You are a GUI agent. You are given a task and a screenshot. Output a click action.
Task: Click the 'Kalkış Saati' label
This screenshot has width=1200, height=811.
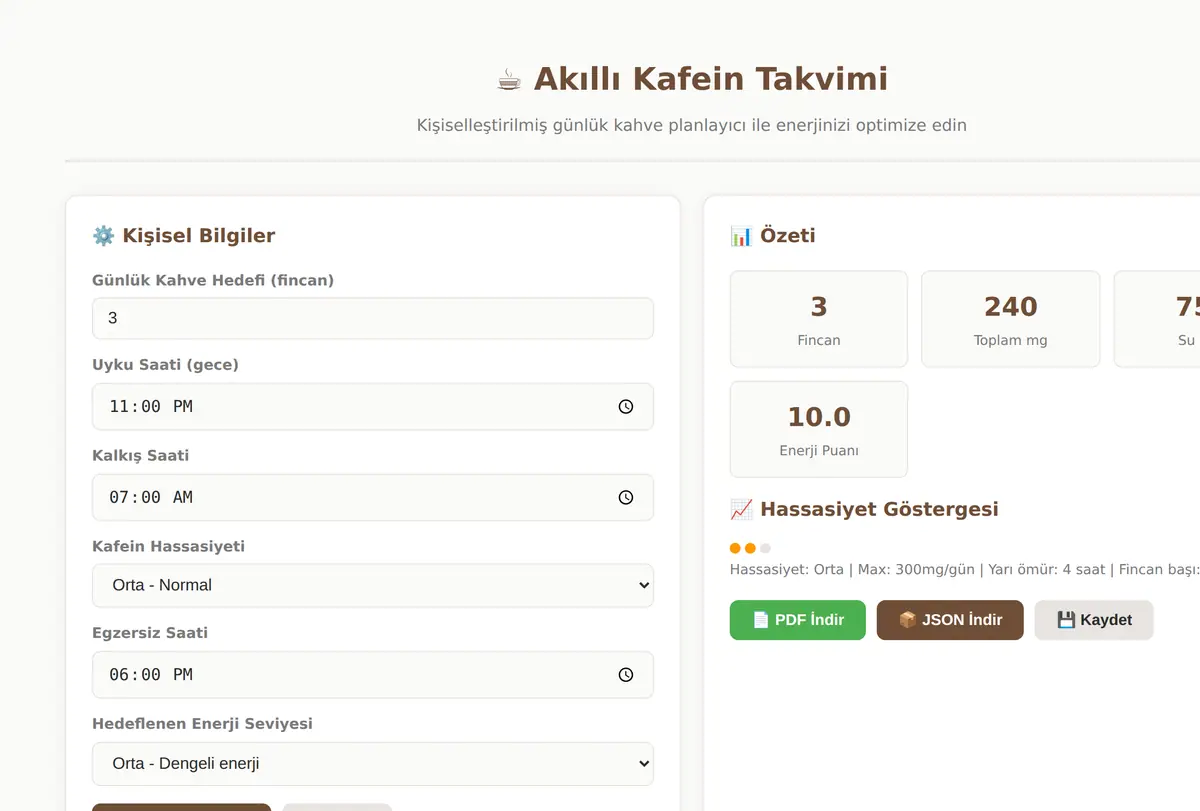[x=141, y=455]
